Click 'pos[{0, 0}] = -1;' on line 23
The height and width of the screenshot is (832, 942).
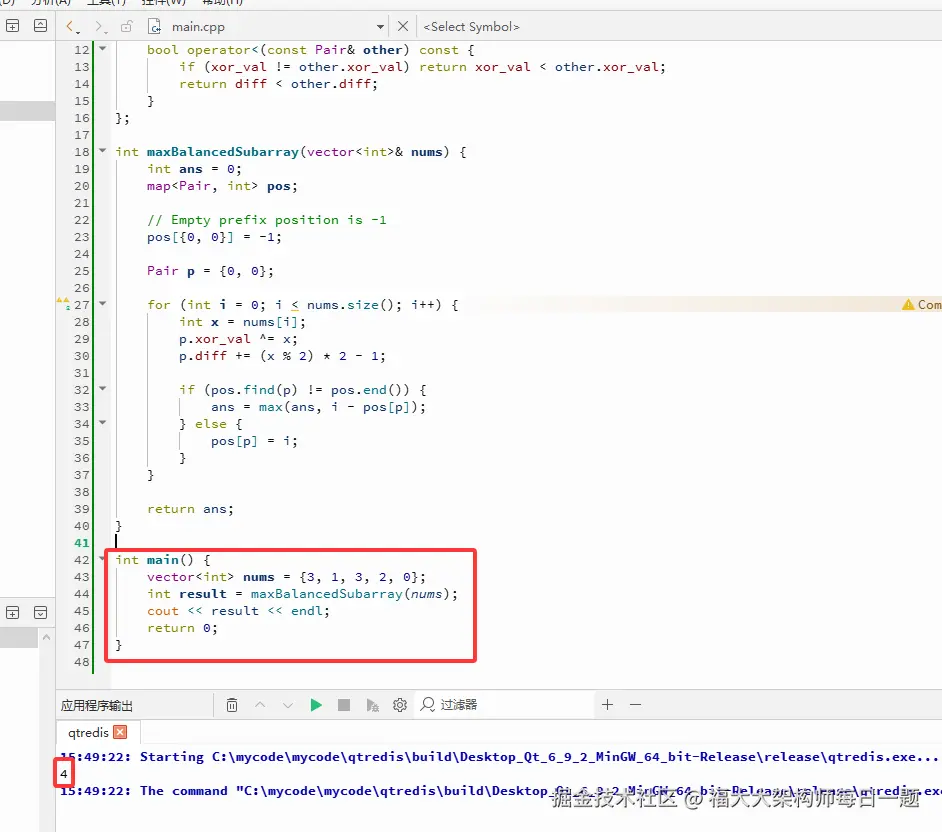(x=214, y=237)
